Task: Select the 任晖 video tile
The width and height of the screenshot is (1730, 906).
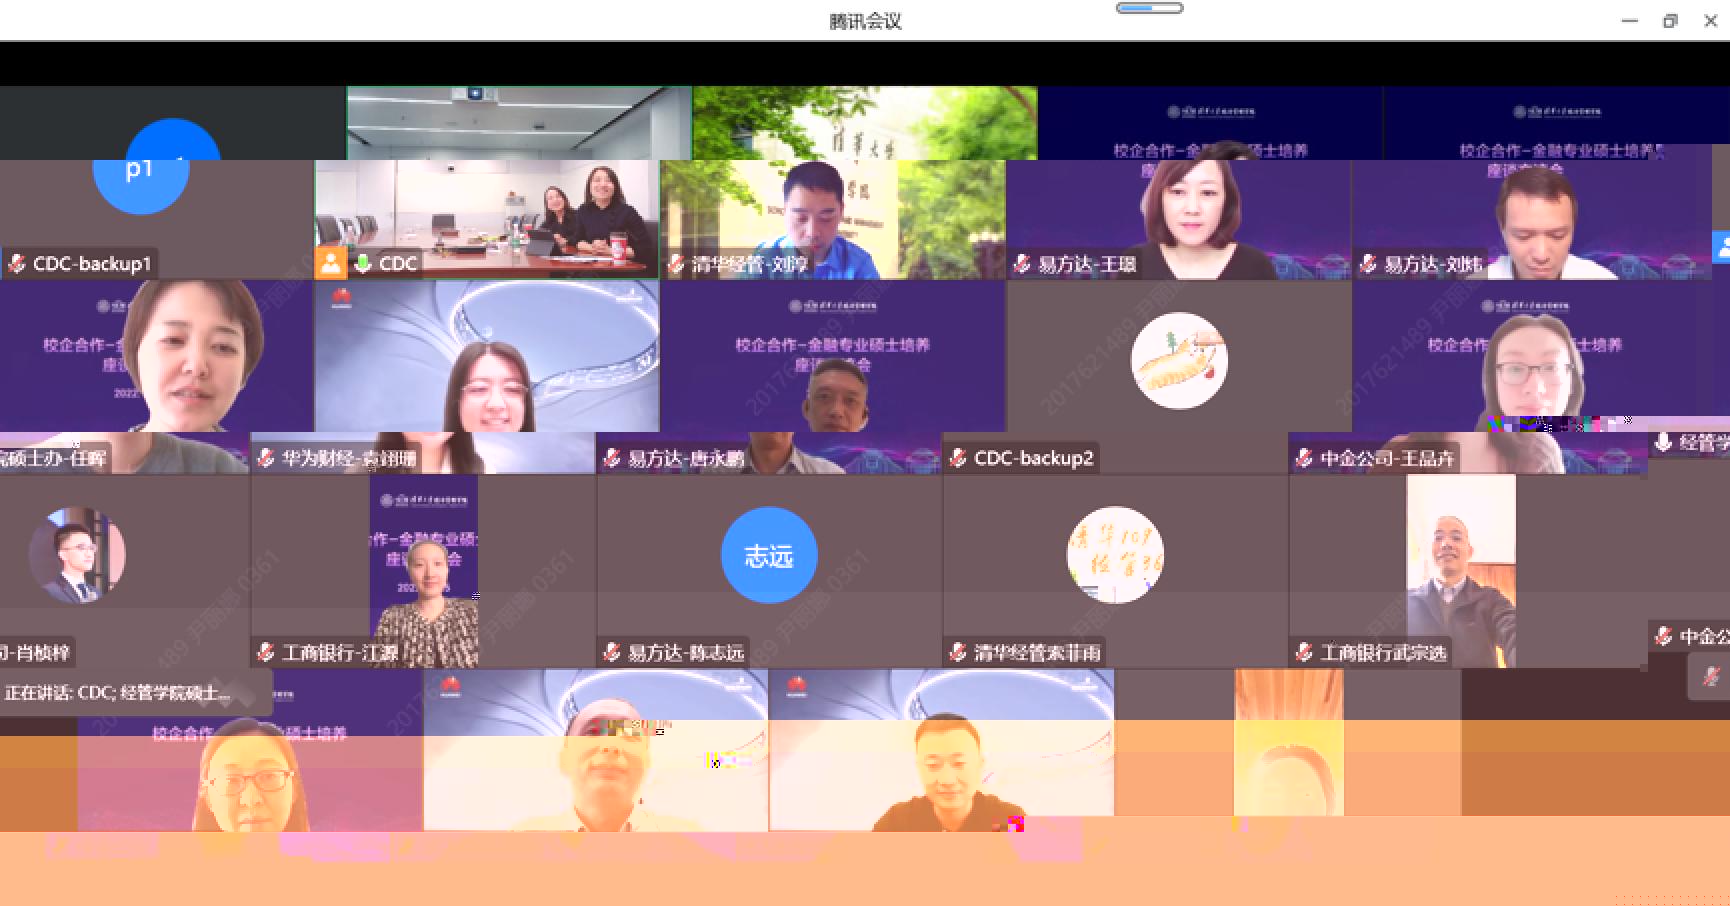Action: click(x=157, y=356)
